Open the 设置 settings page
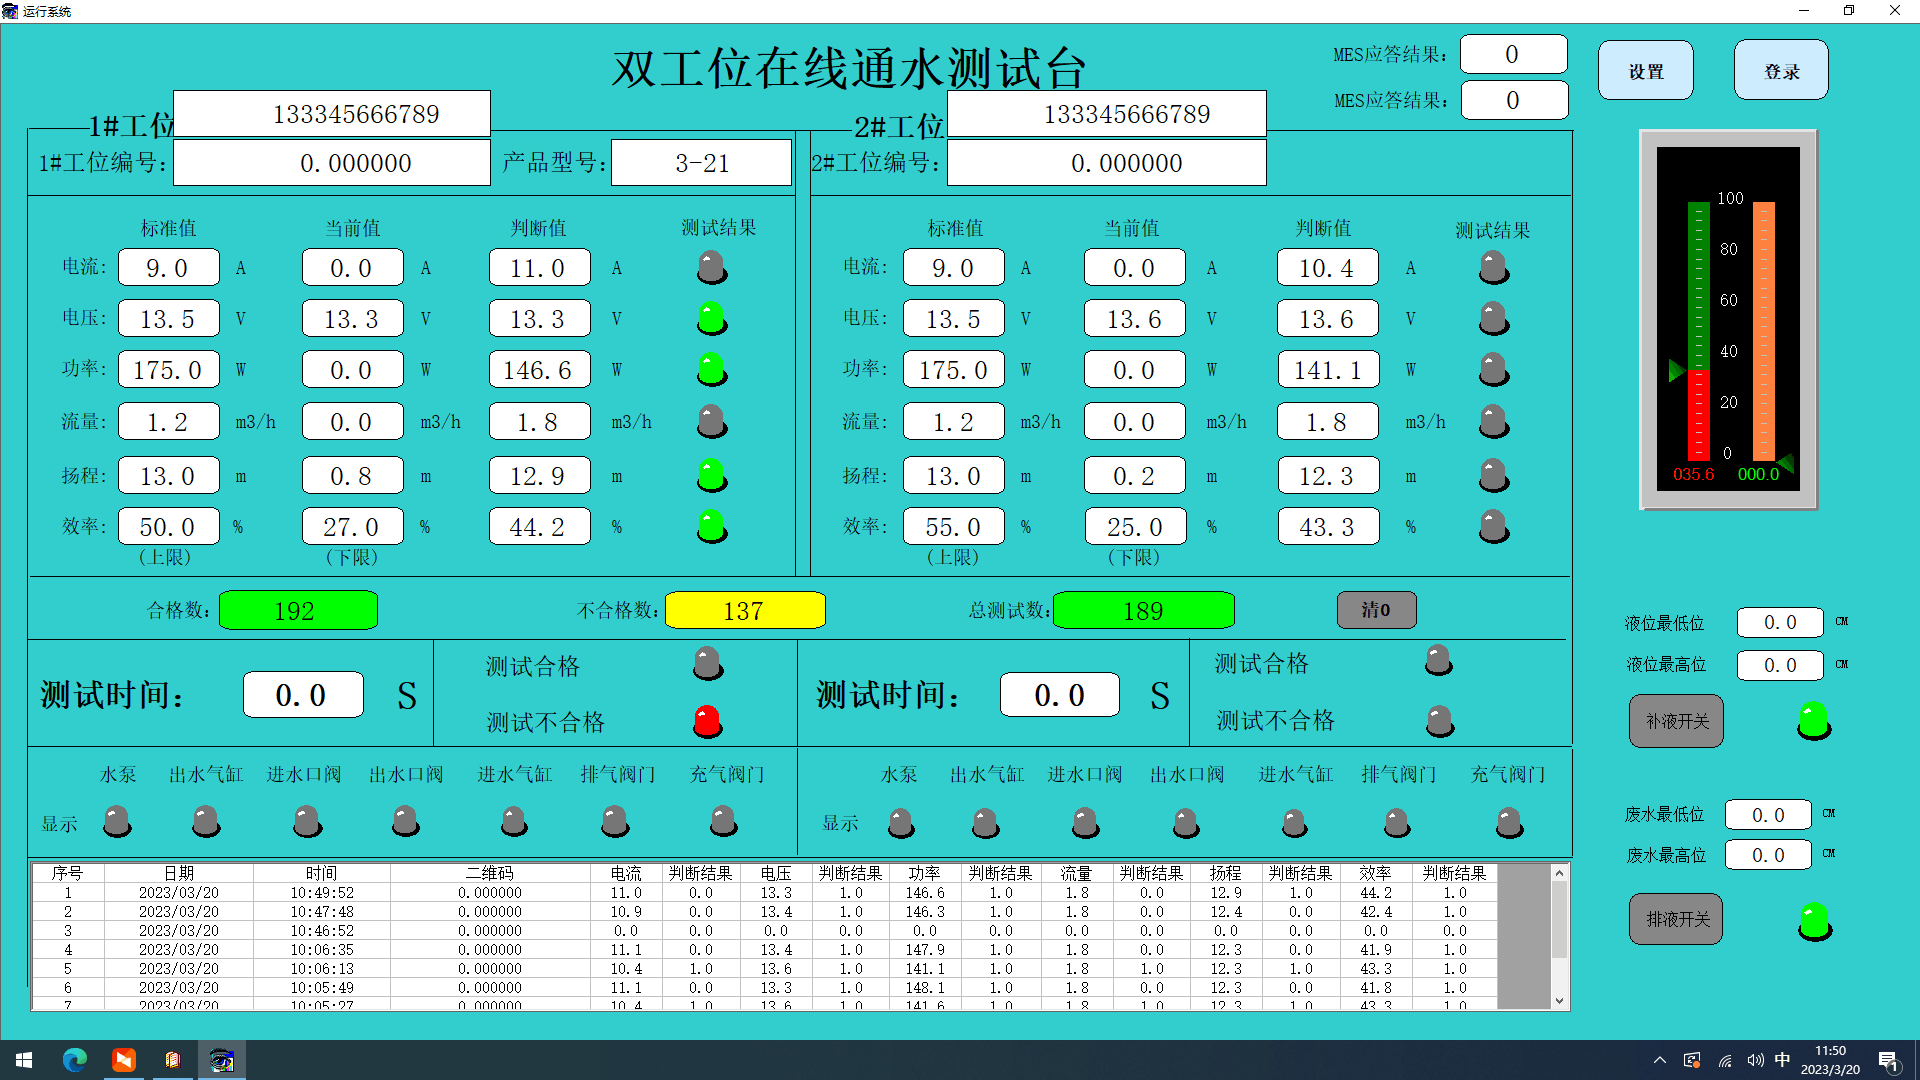 [x=1645, y=71]
